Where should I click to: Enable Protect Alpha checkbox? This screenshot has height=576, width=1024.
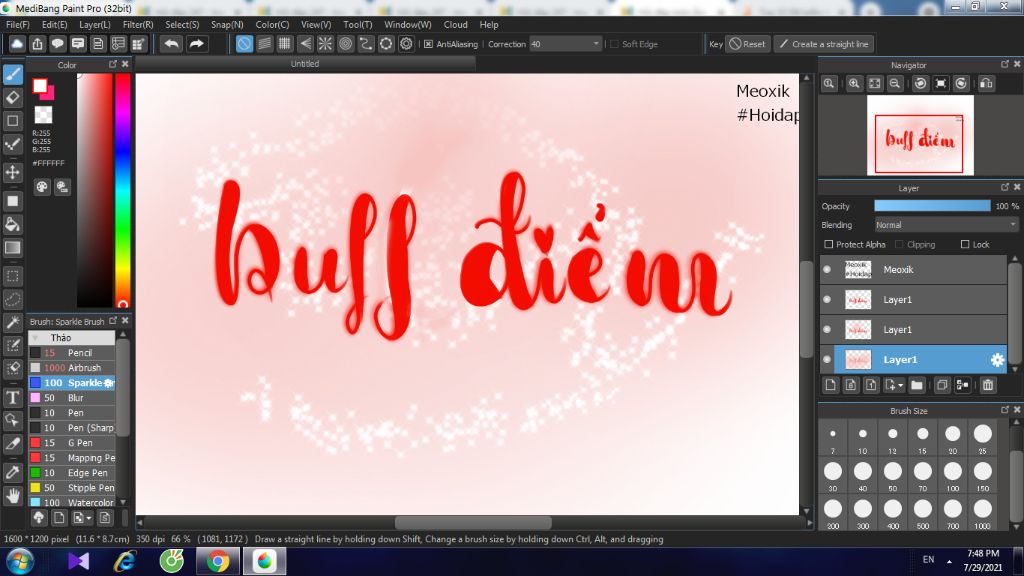pos(829,244)
